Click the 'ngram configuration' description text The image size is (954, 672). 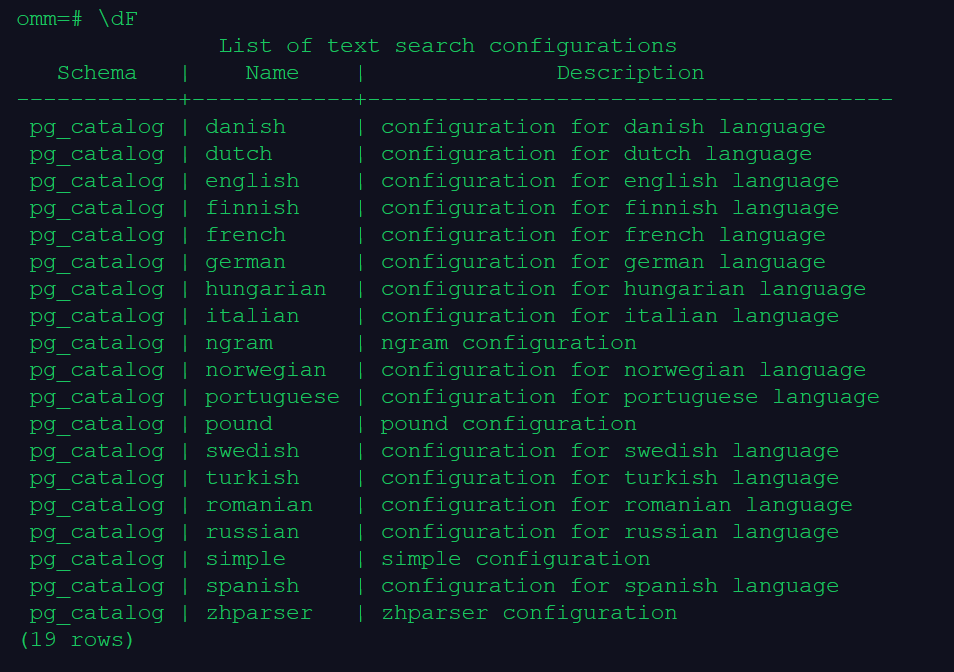coord(508,343)
